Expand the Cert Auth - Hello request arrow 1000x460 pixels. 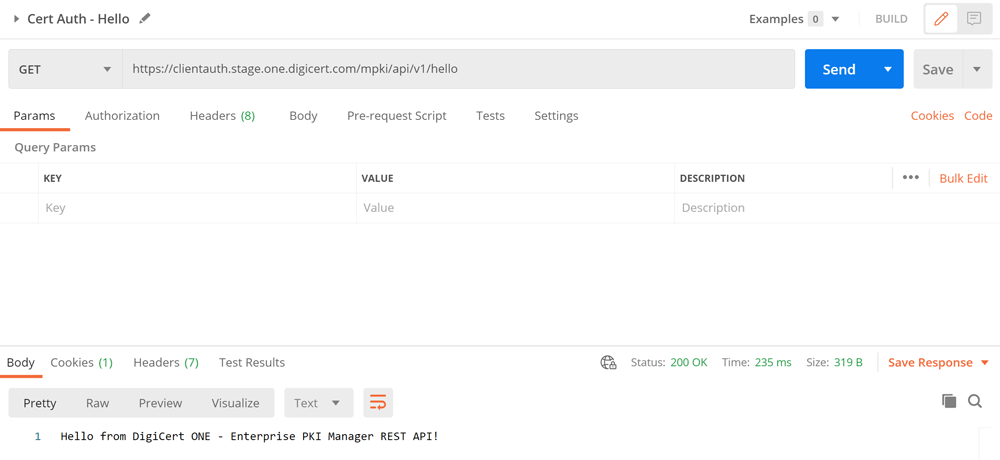click(x=17, y=19)
